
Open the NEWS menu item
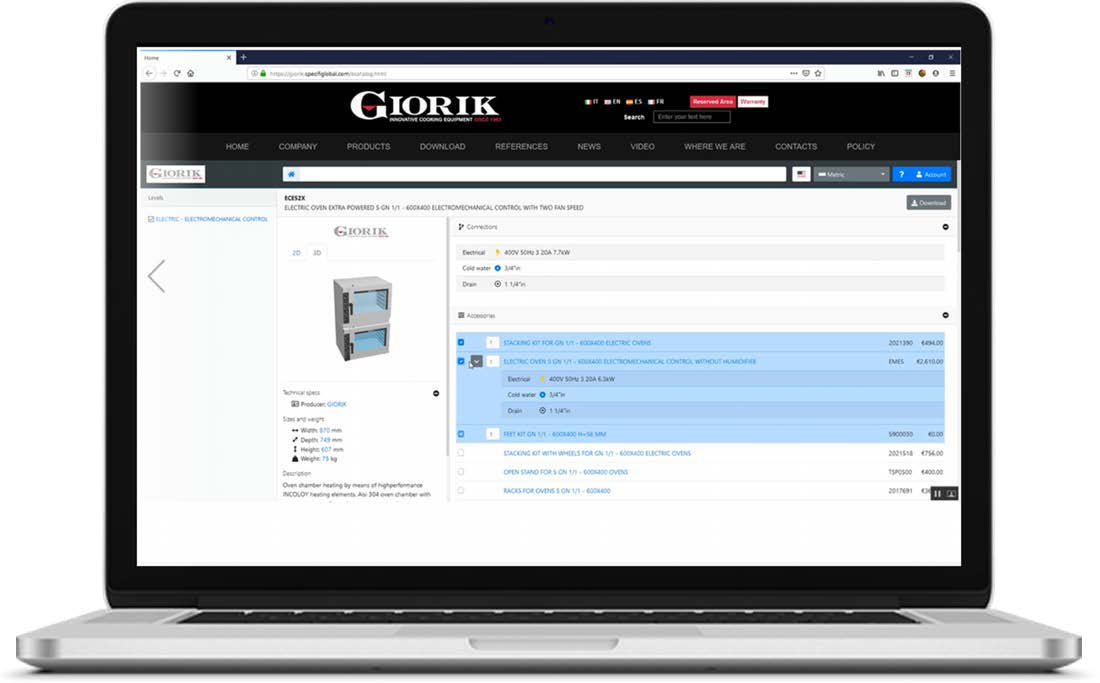589,147
